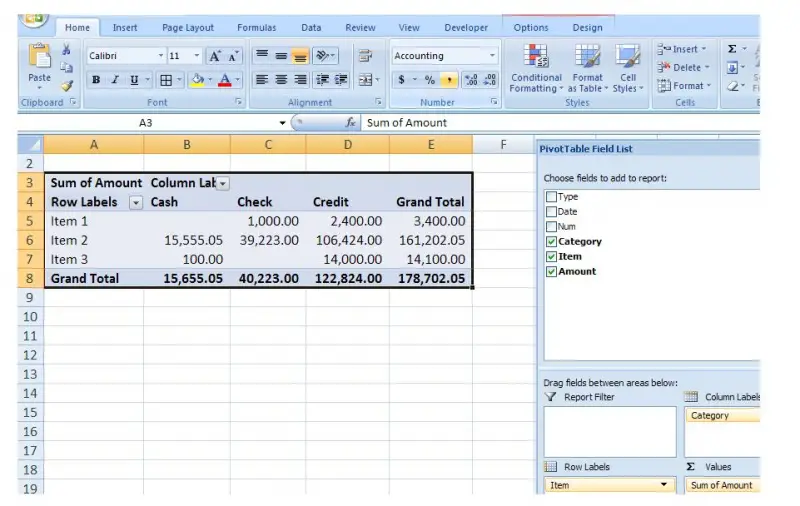This screenshot has height=506, width=800.
Task: Open the Format as Table dropdown
Action: (x=588, y=69)
